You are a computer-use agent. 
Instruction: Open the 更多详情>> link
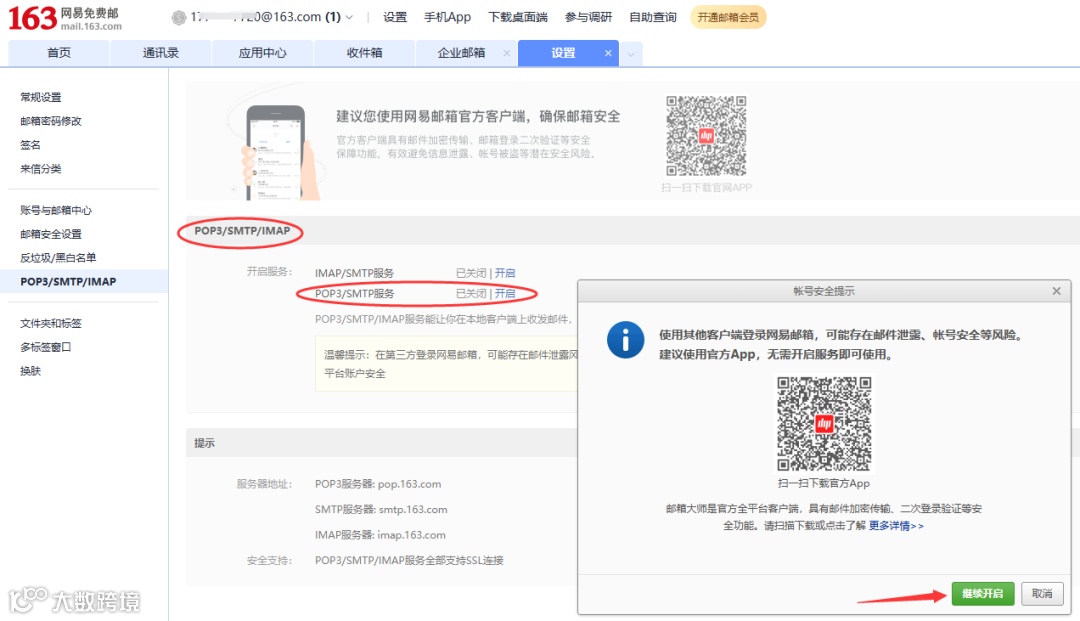coord(896,526)
